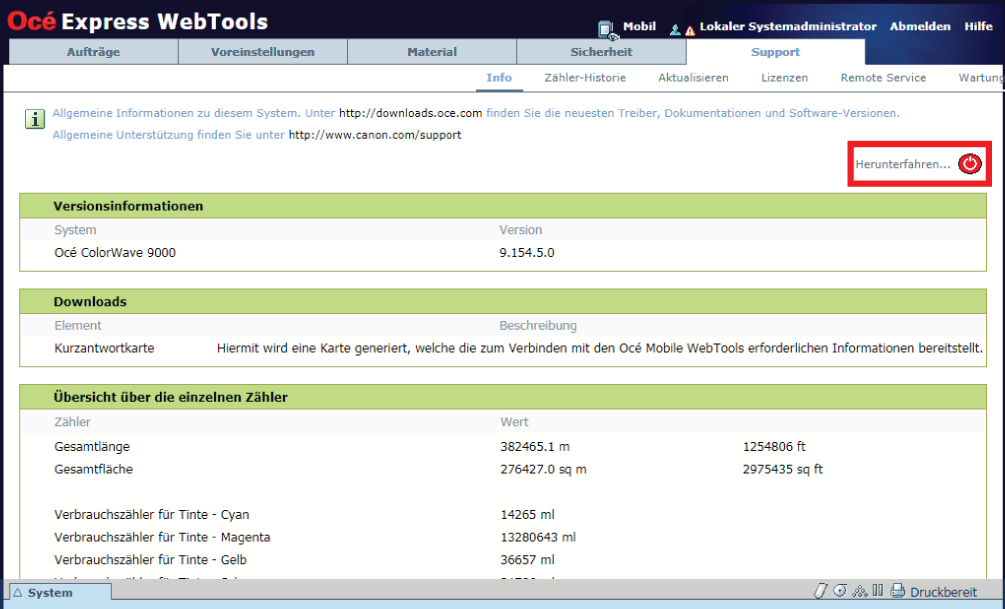This screenshot has width=1005, height=609.
Task: Click the Wert column header
Action: (515, 422)
